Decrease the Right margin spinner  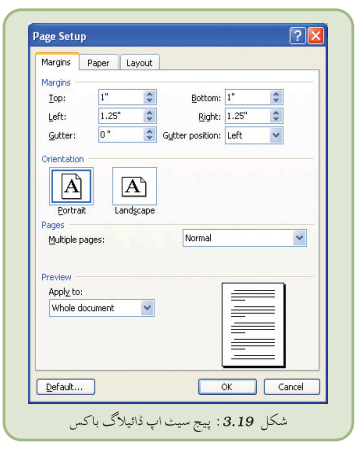click(276, 119)
